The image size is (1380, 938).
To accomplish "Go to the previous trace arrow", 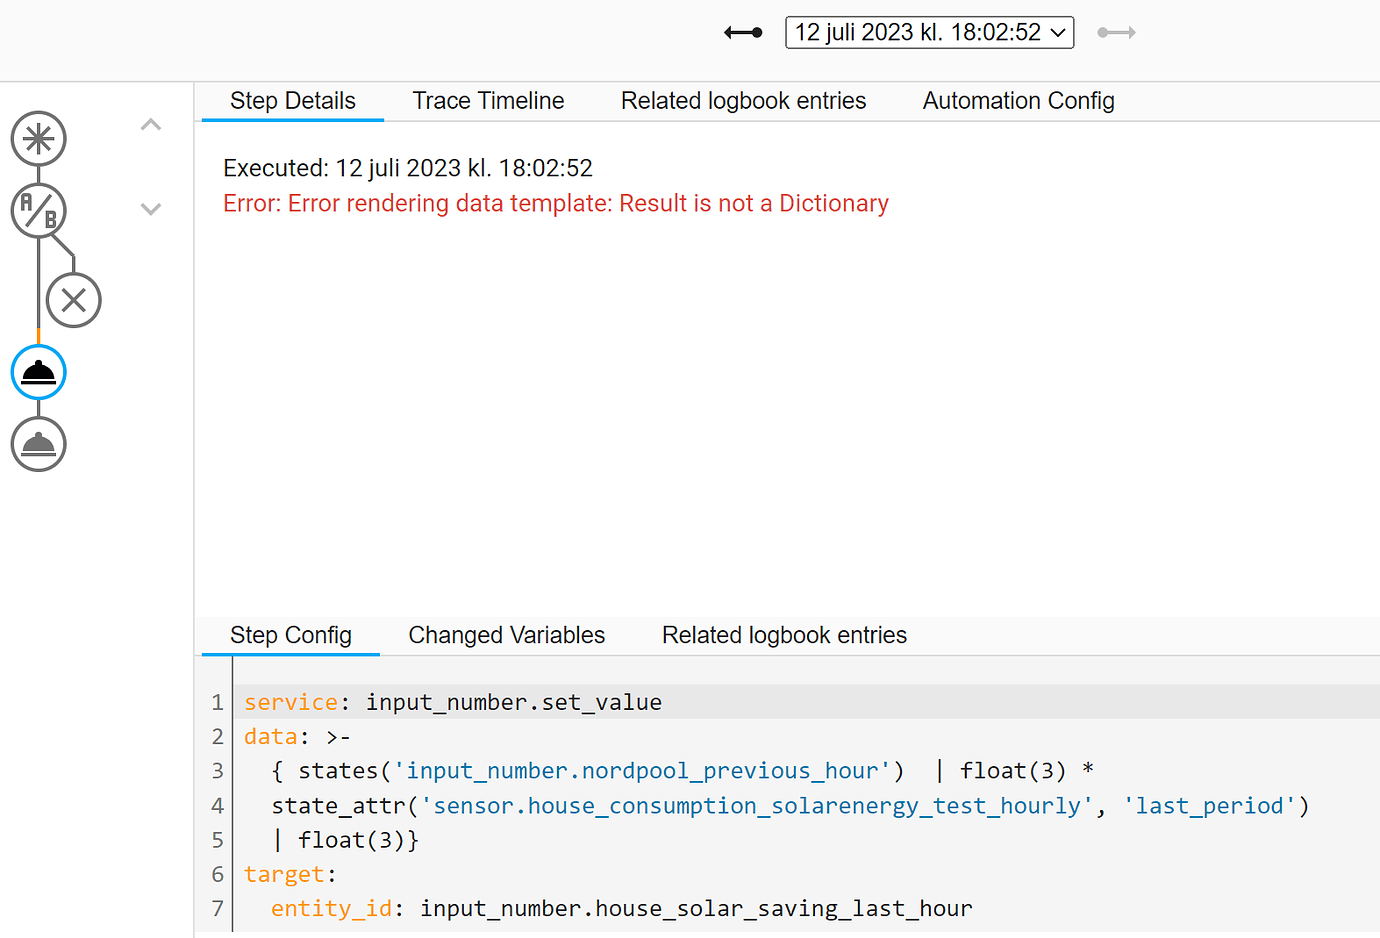I will coord(743,33).
